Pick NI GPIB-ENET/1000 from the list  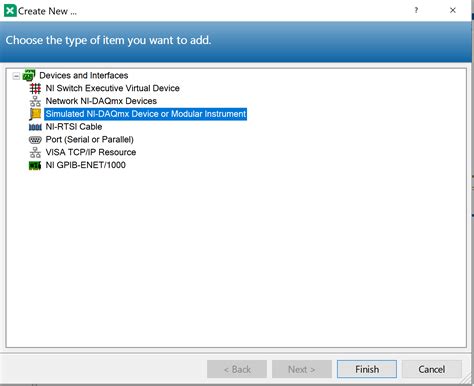[85, 165]
